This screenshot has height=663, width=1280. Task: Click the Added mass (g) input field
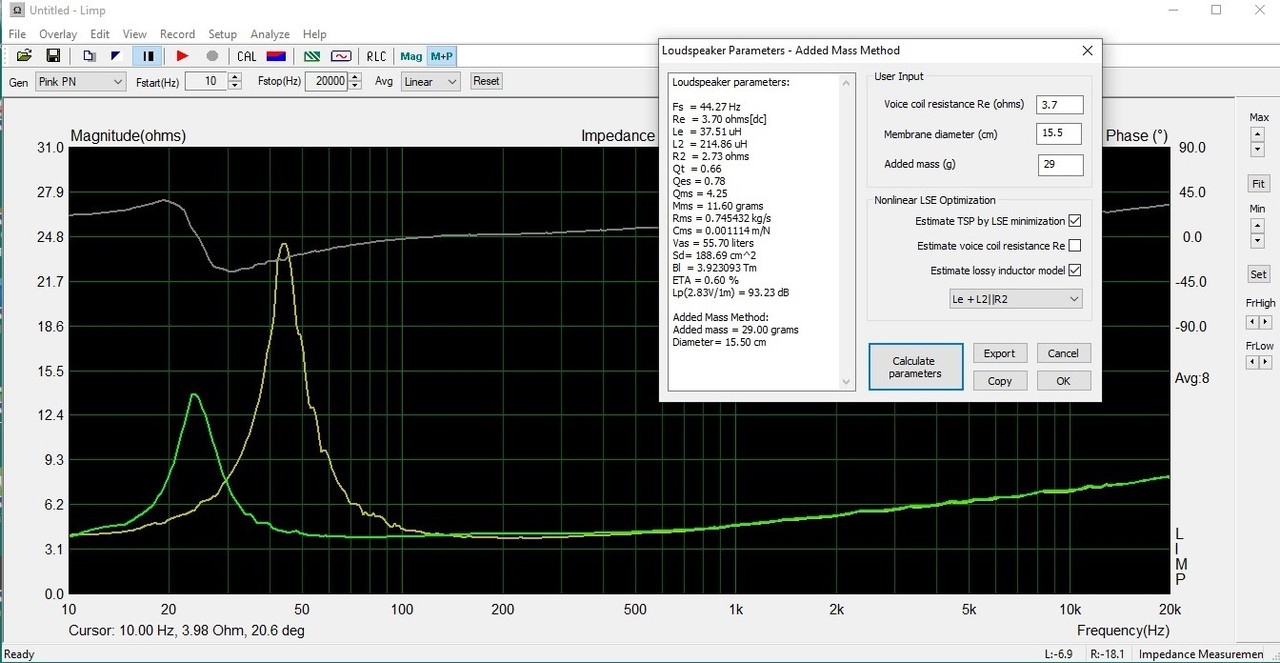(1060, 164)
